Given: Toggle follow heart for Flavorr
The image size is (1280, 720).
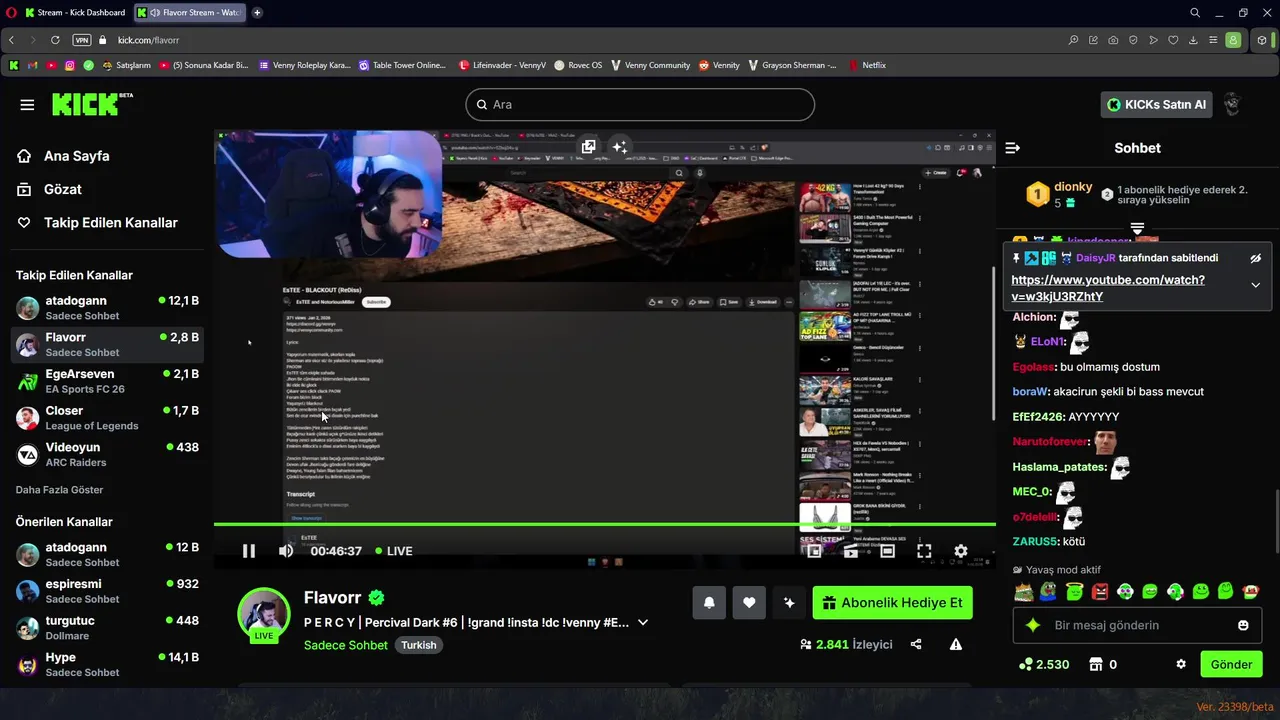Looking at the screenshot, I should 749,602.
